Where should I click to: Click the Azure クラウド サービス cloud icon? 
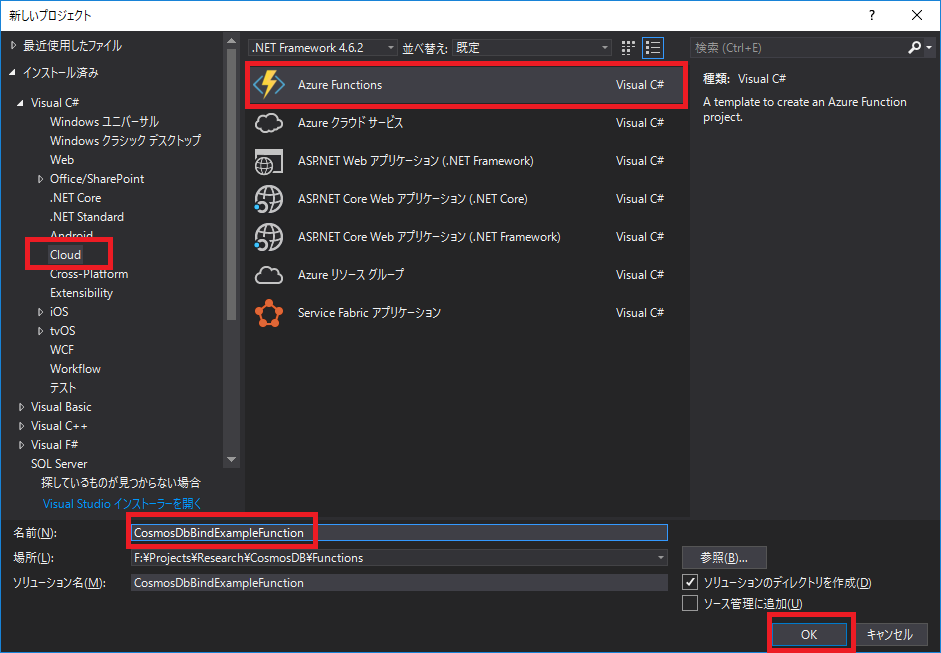pos(268,123)
